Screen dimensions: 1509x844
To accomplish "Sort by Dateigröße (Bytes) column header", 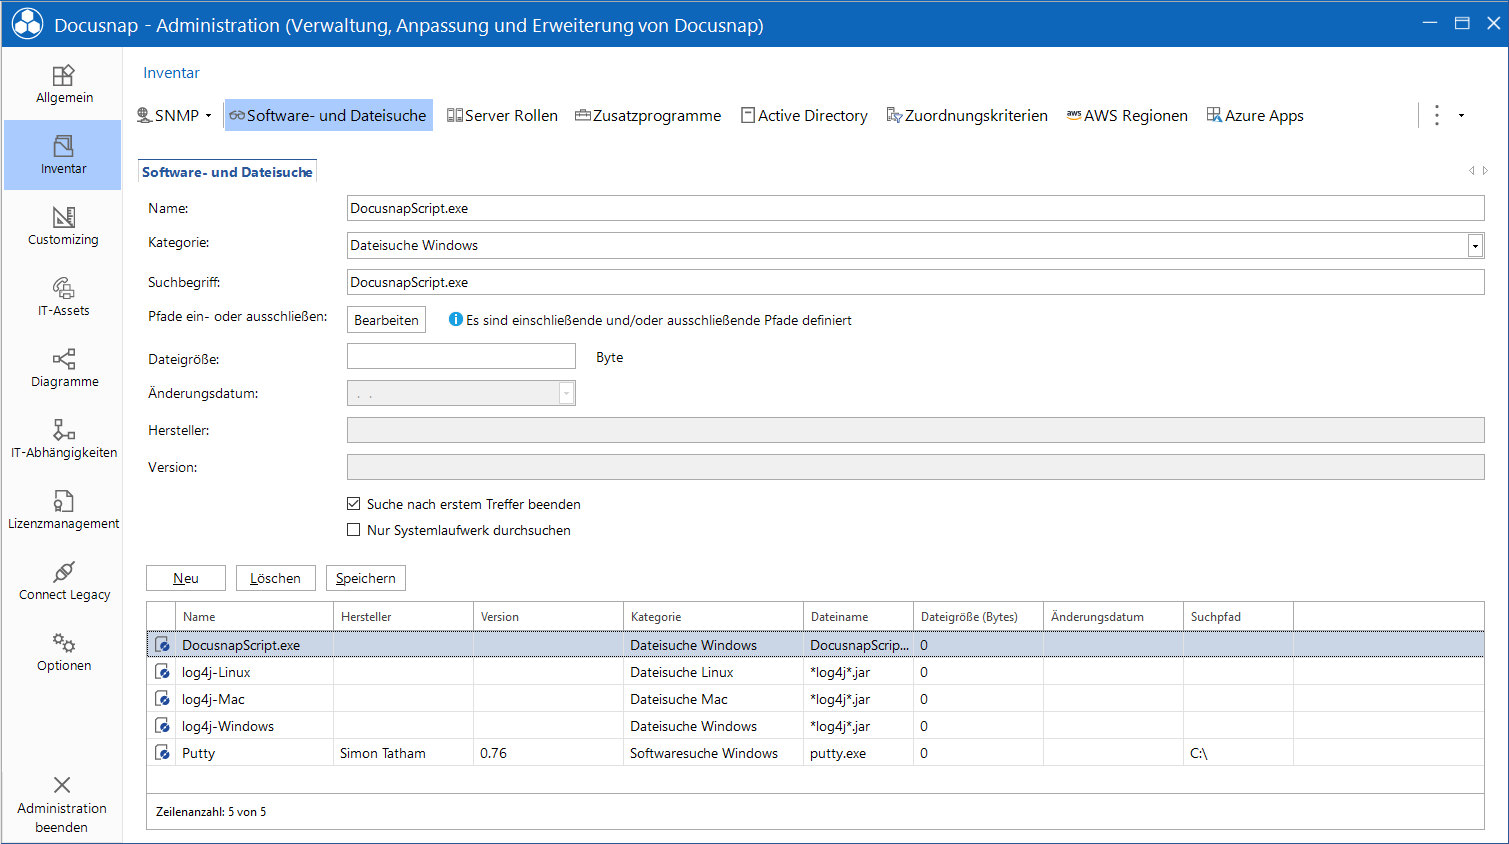I will 978,616.
